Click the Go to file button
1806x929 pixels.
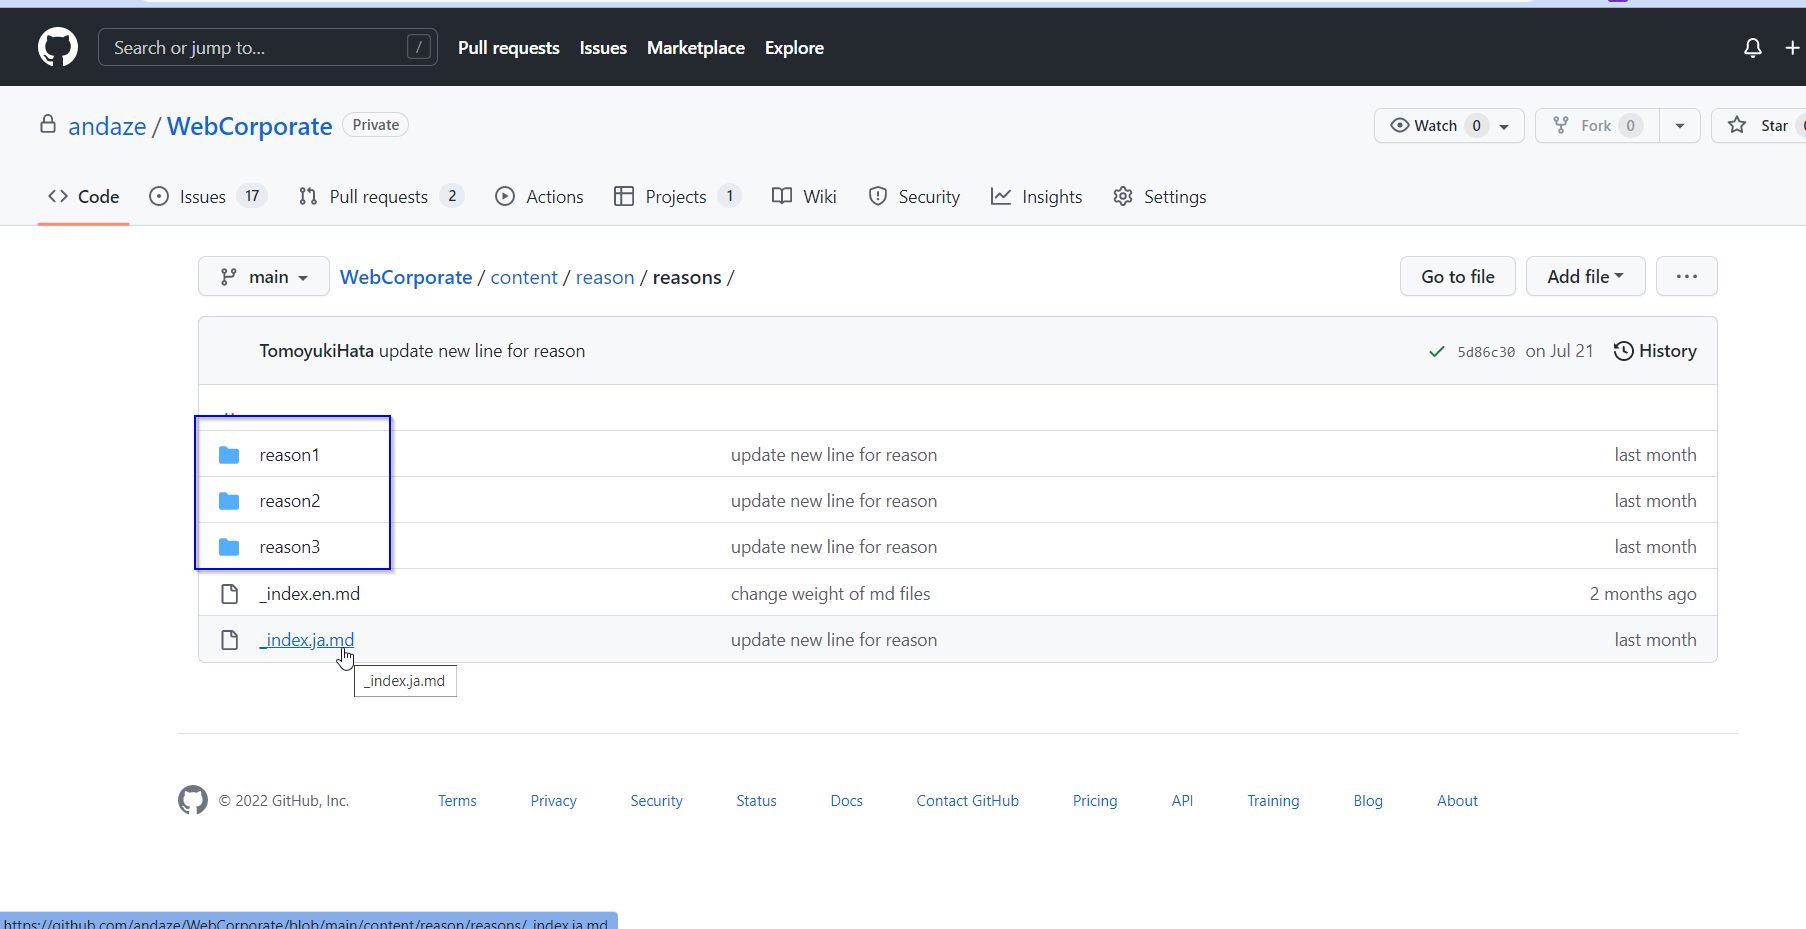(1457, 276)
